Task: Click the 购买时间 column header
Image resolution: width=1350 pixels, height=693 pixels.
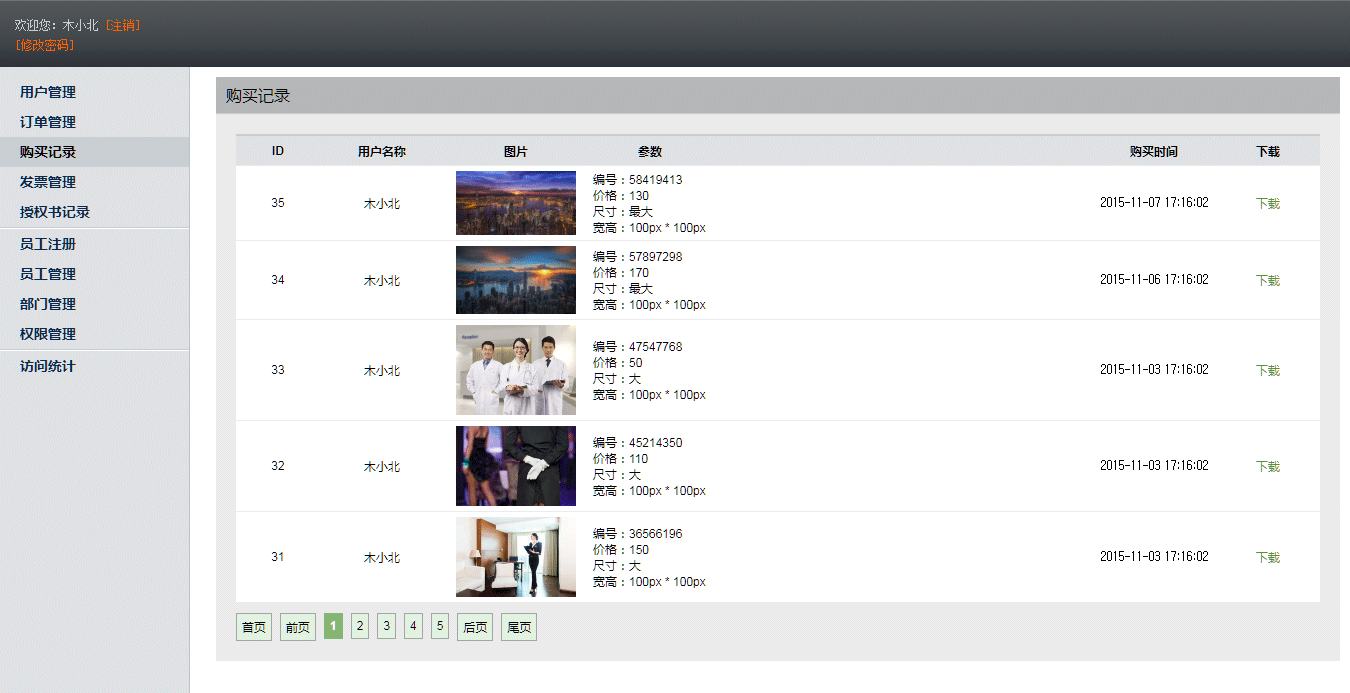Action: click(1154, 152)
